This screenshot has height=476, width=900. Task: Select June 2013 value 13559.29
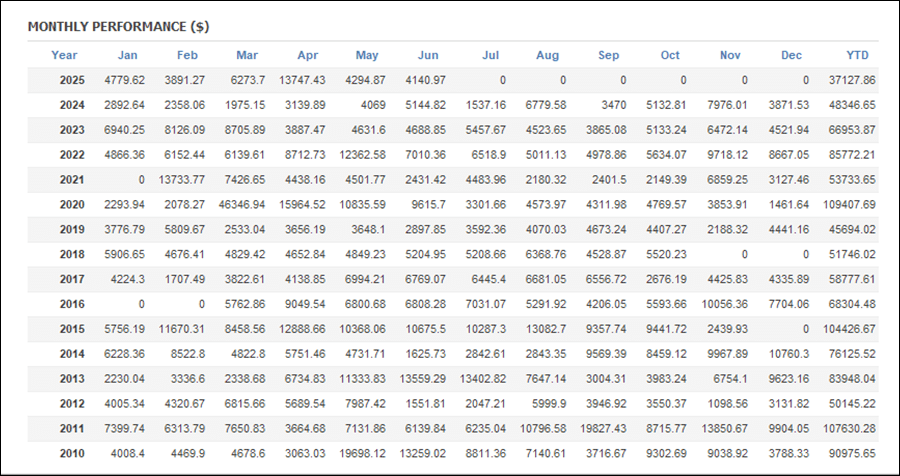point(422,379)
